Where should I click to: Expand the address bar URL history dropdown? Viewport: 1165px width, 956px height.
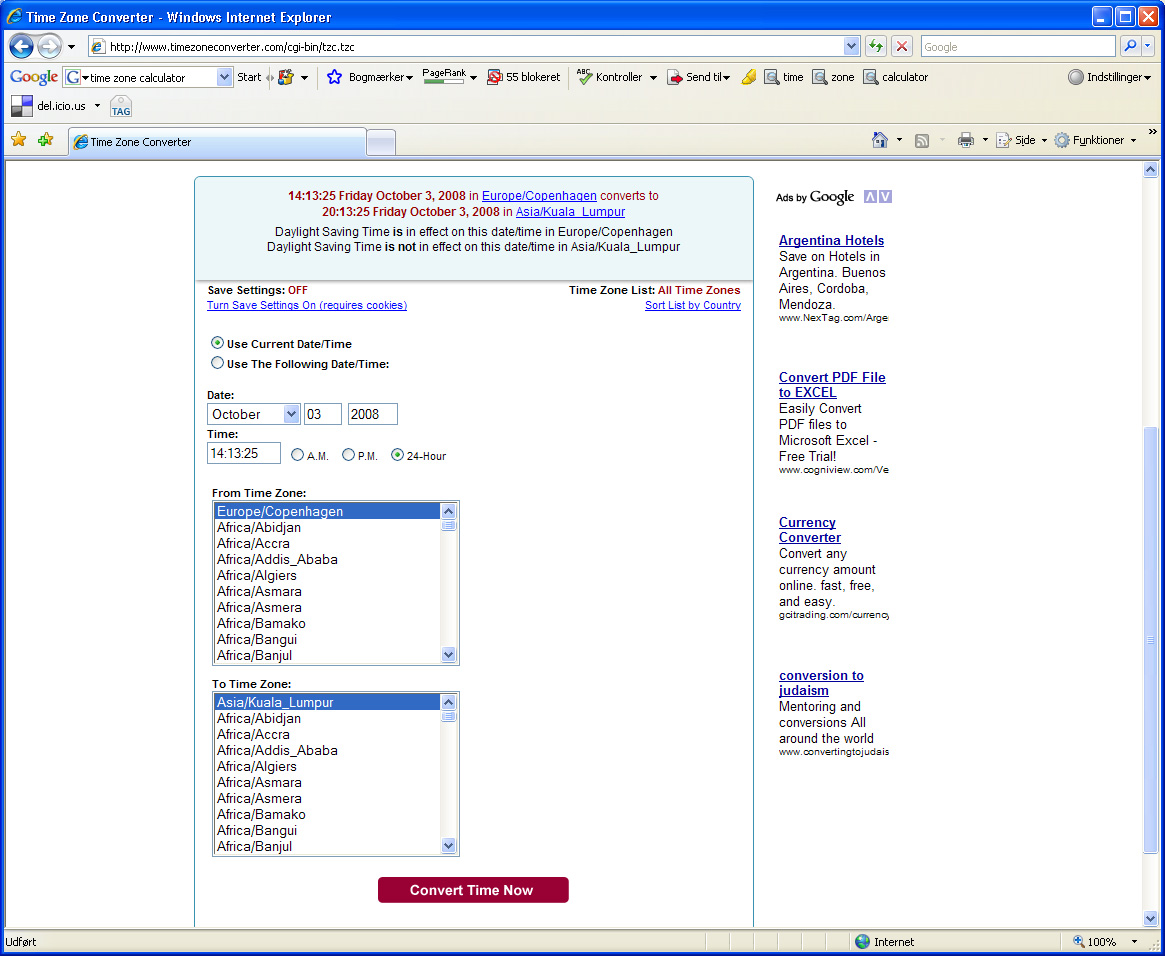click(x=851, y=46)
